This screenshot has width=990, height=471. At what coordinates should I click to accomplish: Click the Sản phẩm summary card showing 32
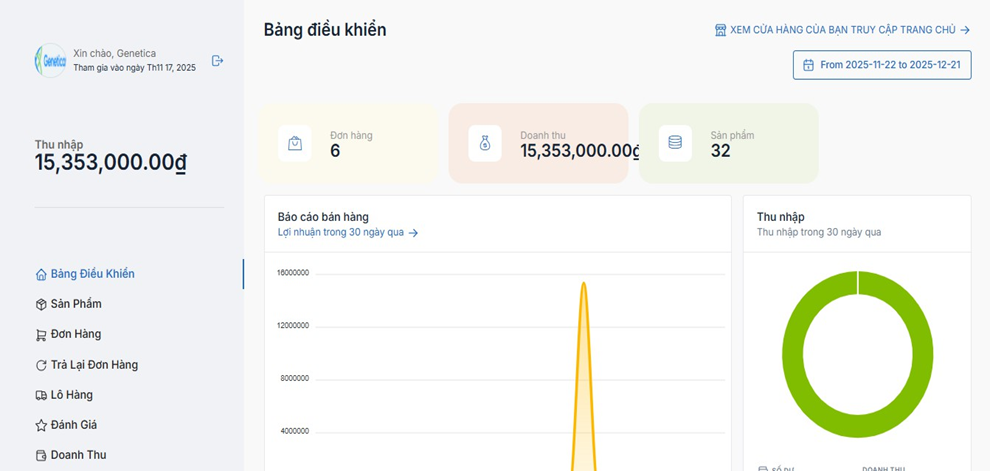tap(728, 143)
